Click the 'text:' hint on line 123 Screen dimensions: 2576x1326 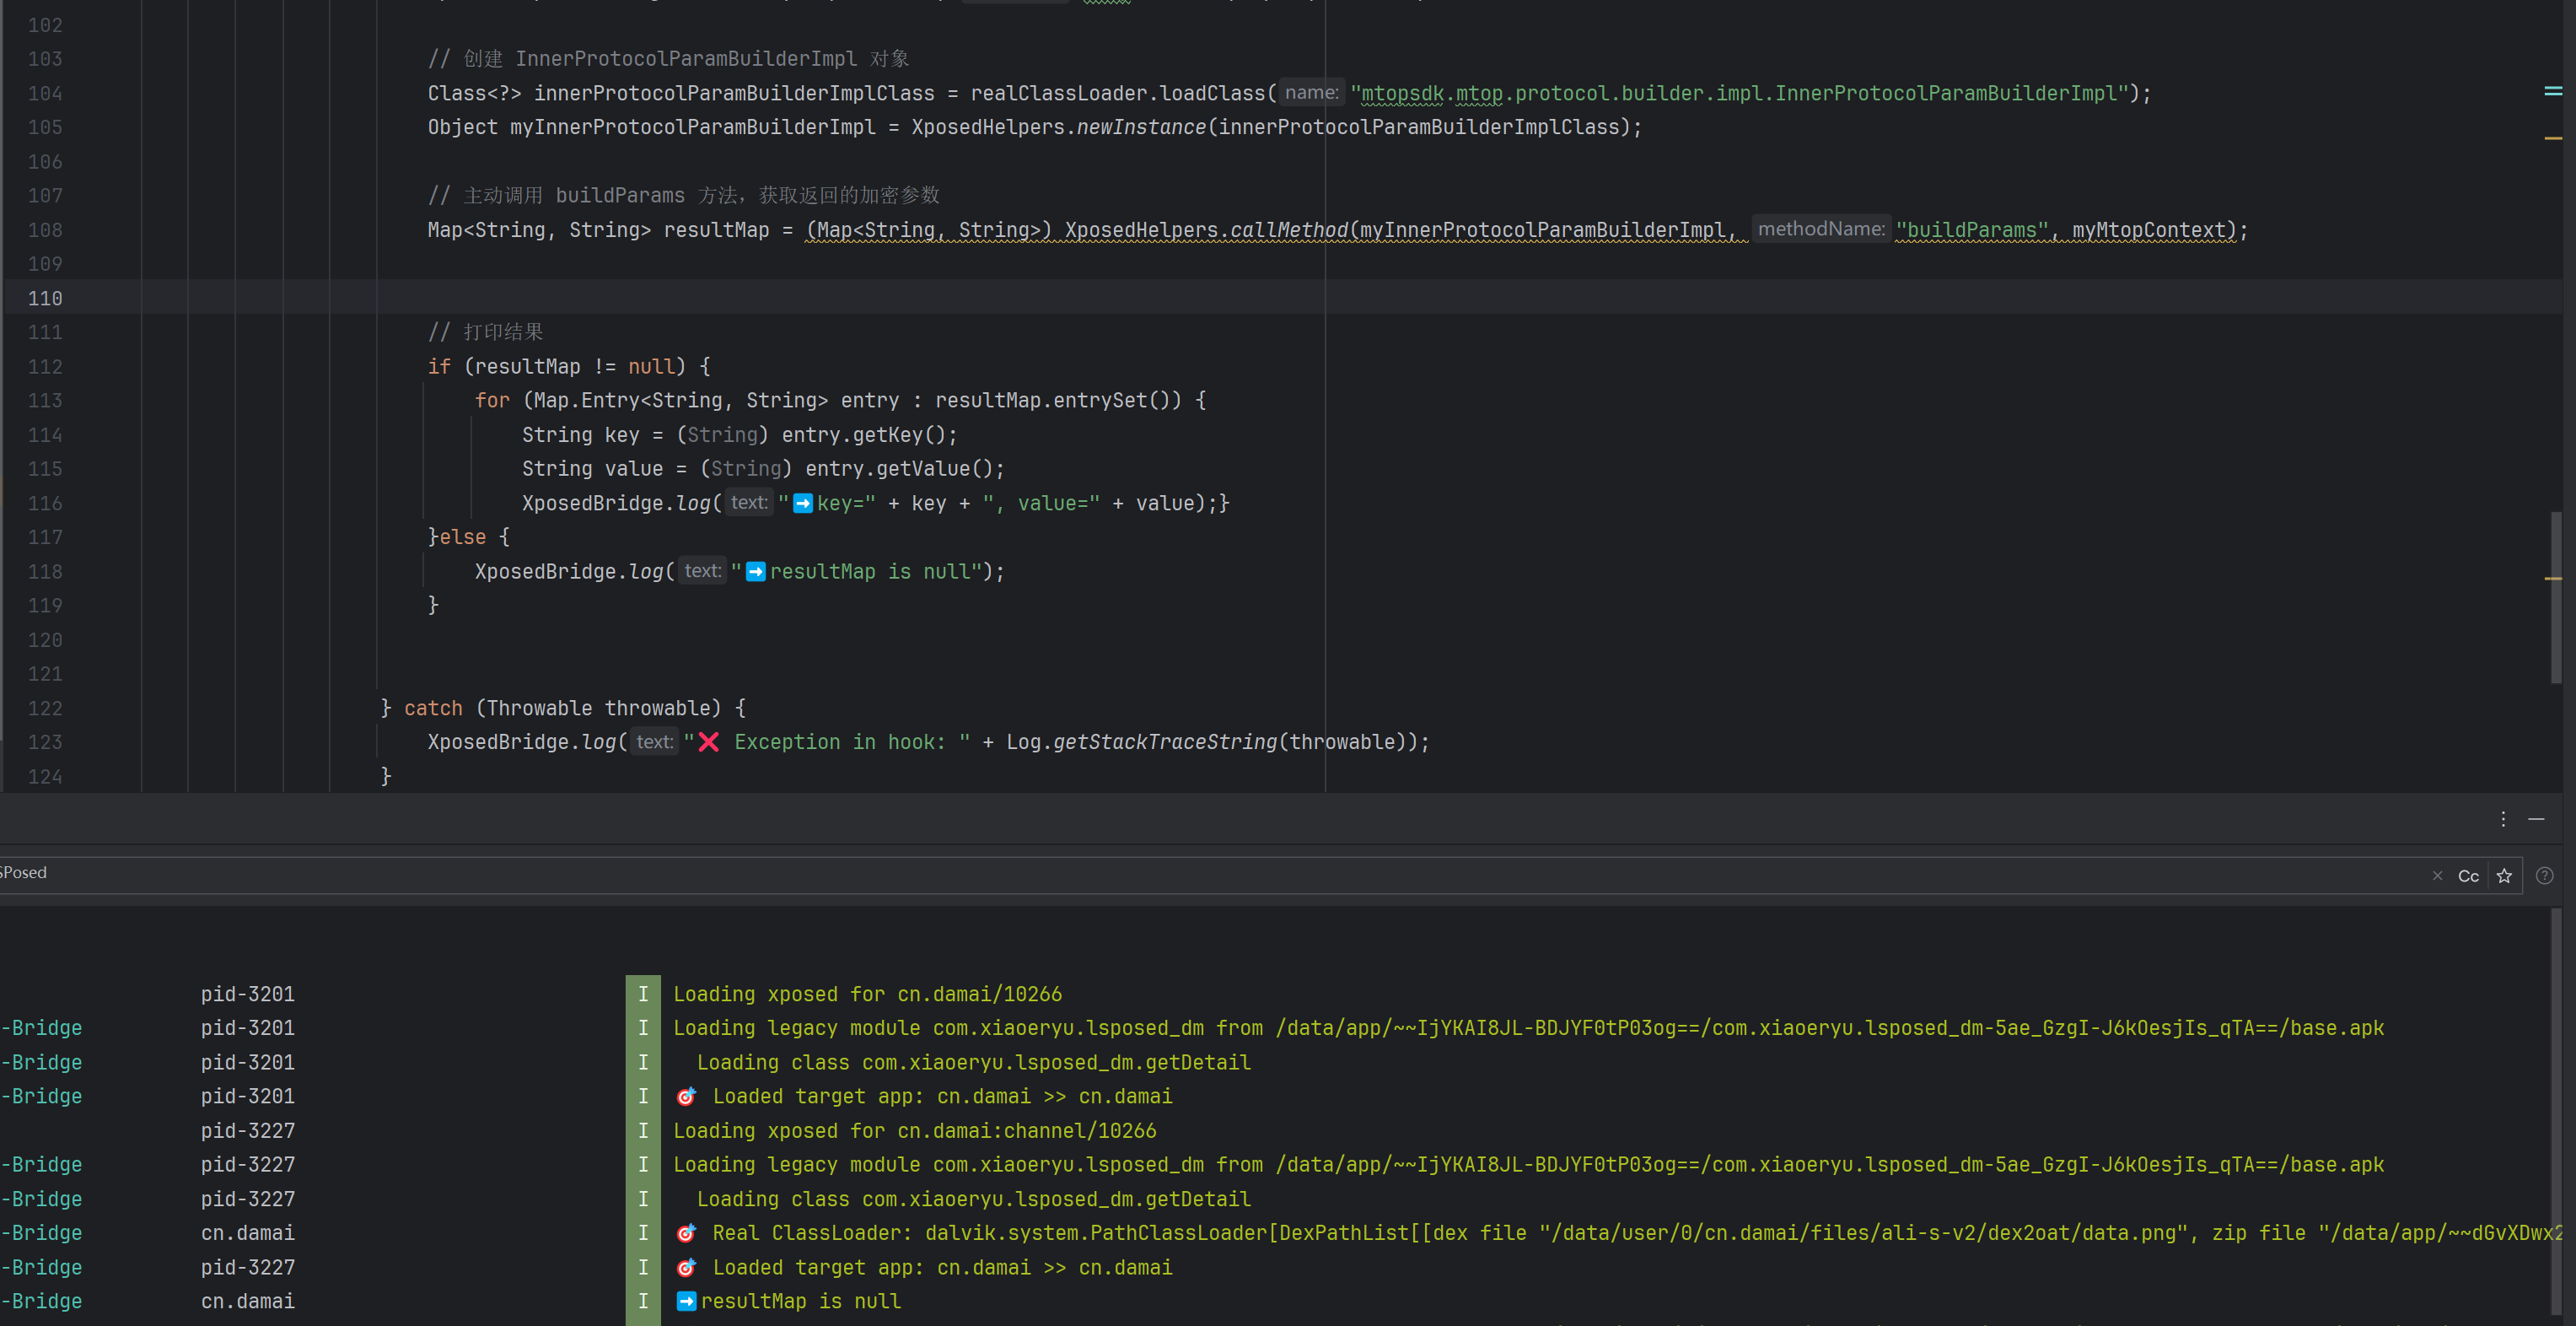(655, 742)
